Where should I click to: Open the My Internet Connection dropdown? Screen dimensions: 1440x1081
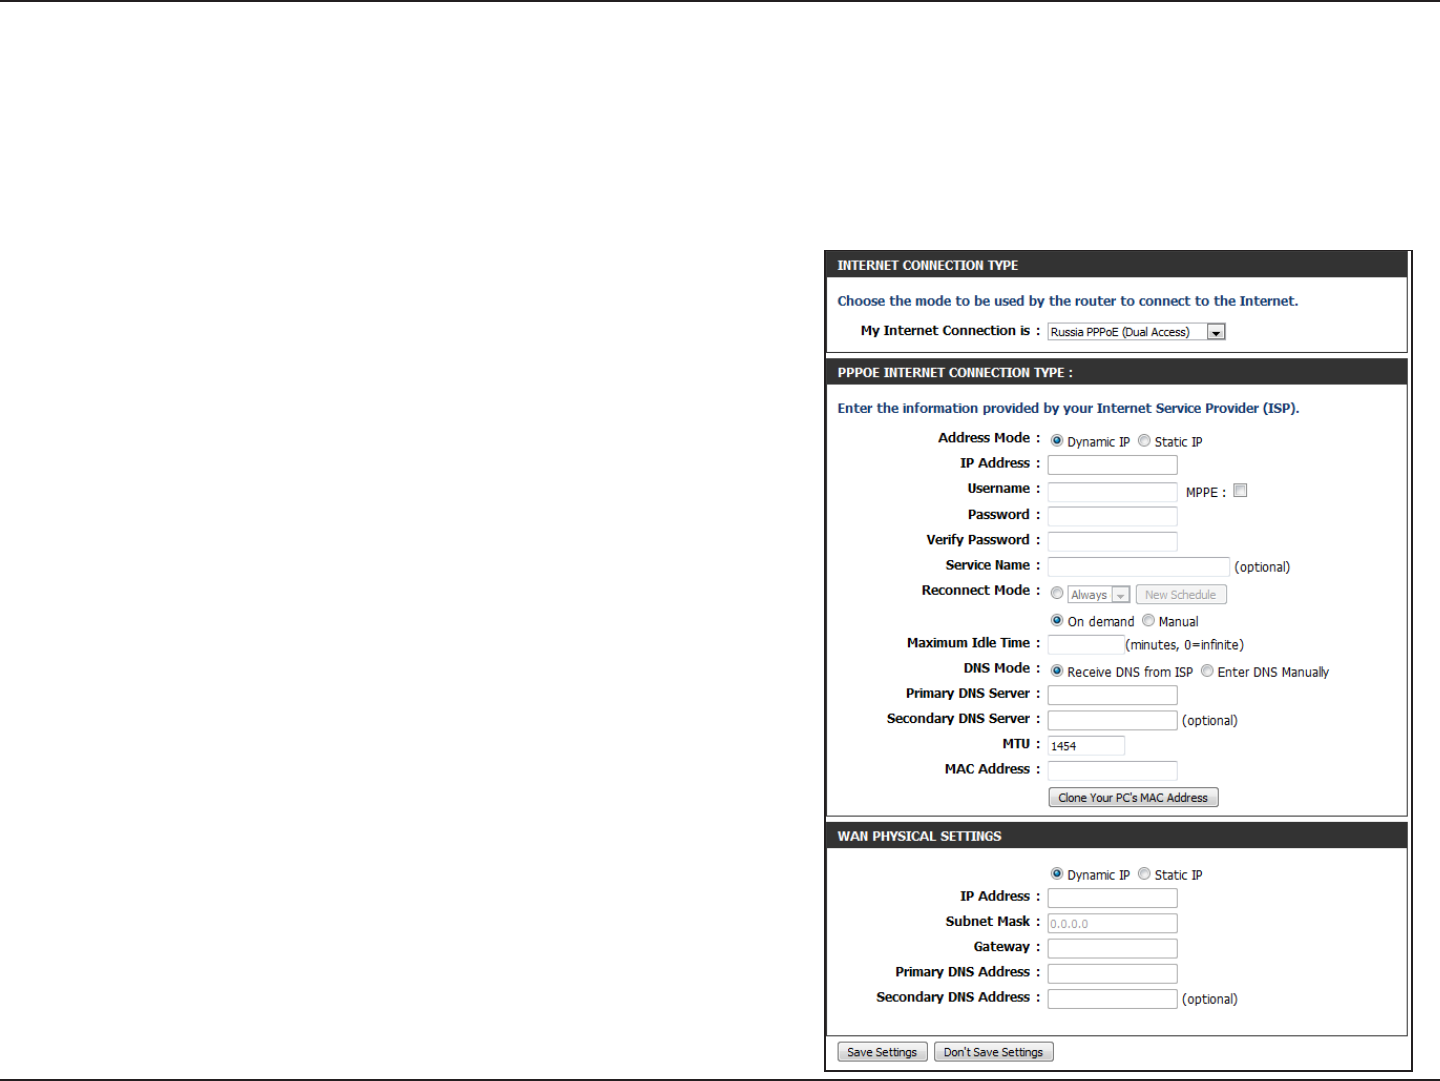1136,332
